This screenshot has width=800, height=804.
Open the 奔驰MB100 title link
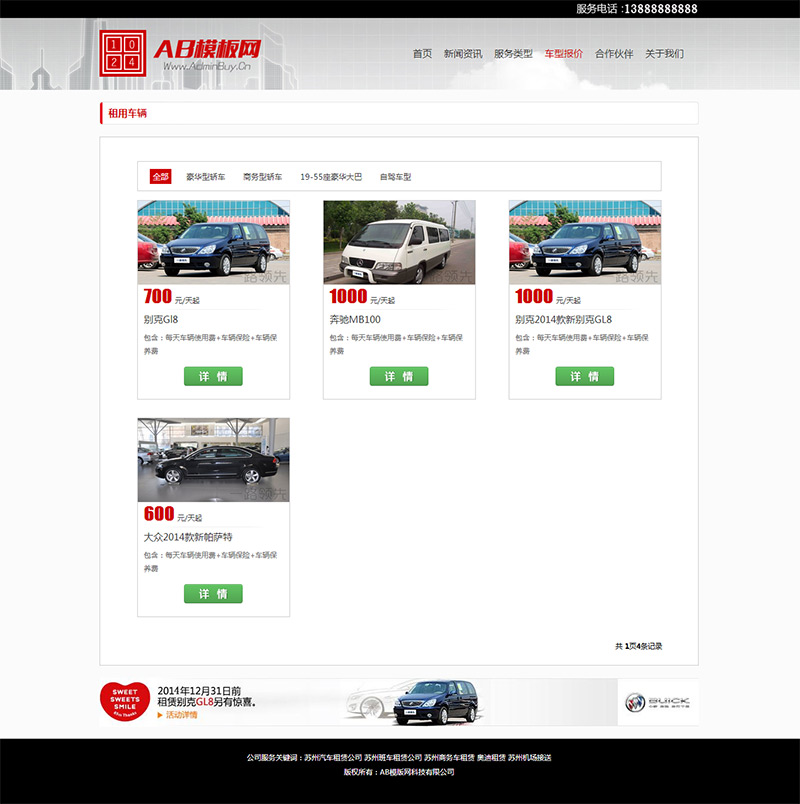pyautogui.click(x=355, y=319)
